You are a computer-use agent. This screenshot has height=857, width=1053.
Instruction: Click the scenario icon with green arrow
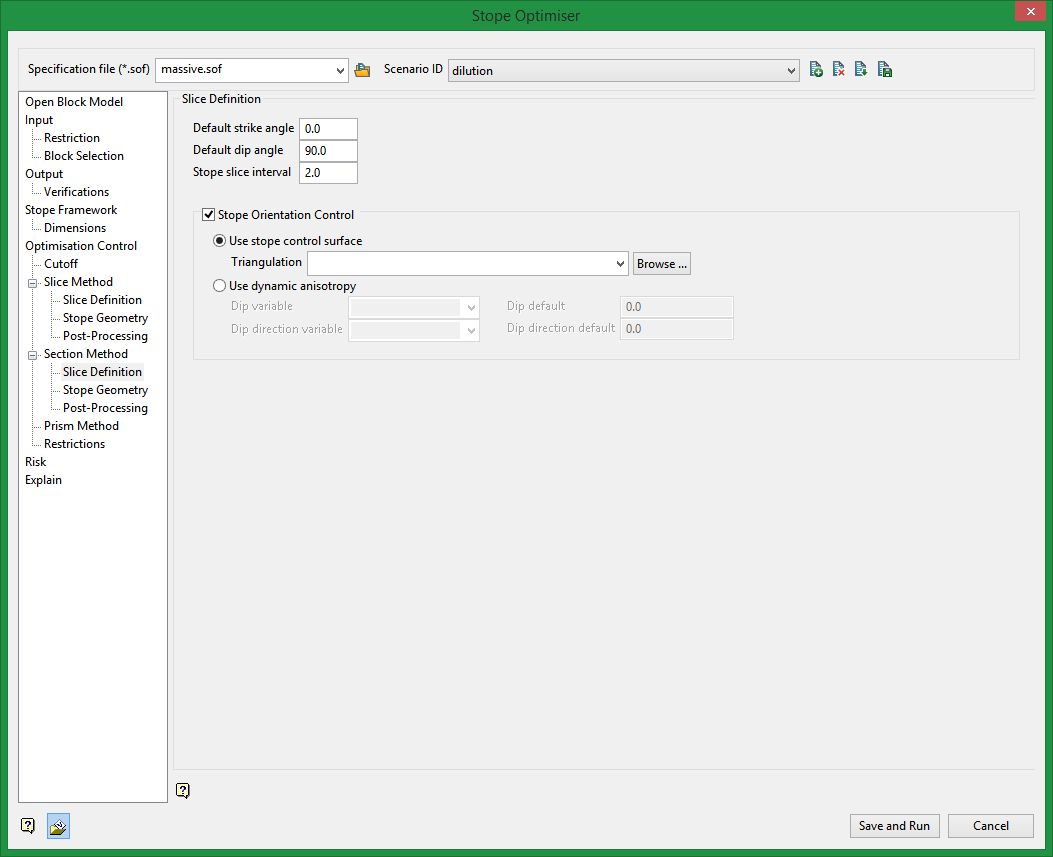[x=861, y=70]
